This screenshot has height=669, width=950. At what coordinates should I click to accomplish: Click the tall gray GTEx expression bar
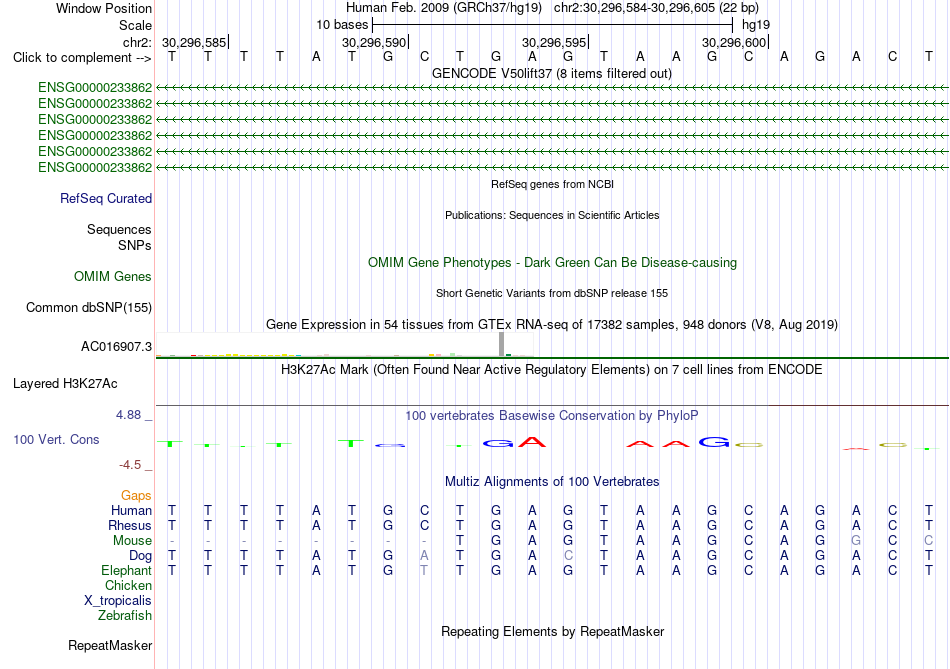click(x=501, y=344)
